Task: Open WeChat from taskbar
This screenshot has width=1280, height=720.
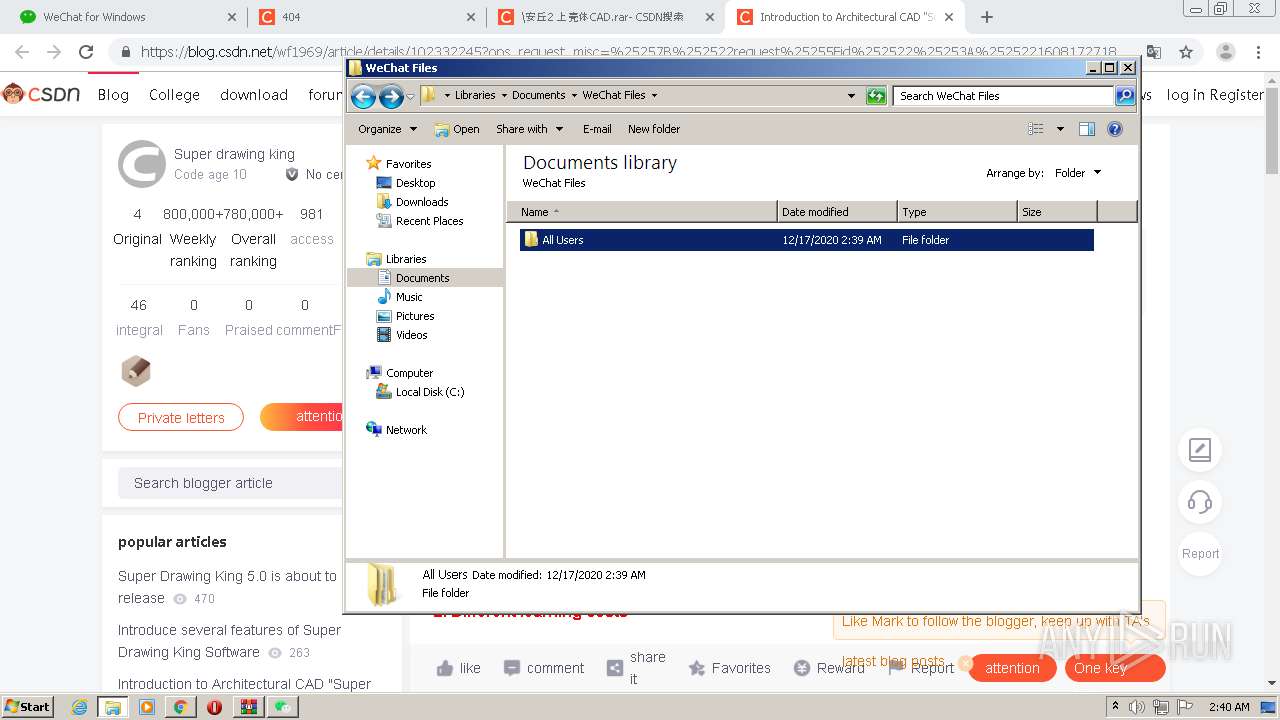Action: pos(284,706)
